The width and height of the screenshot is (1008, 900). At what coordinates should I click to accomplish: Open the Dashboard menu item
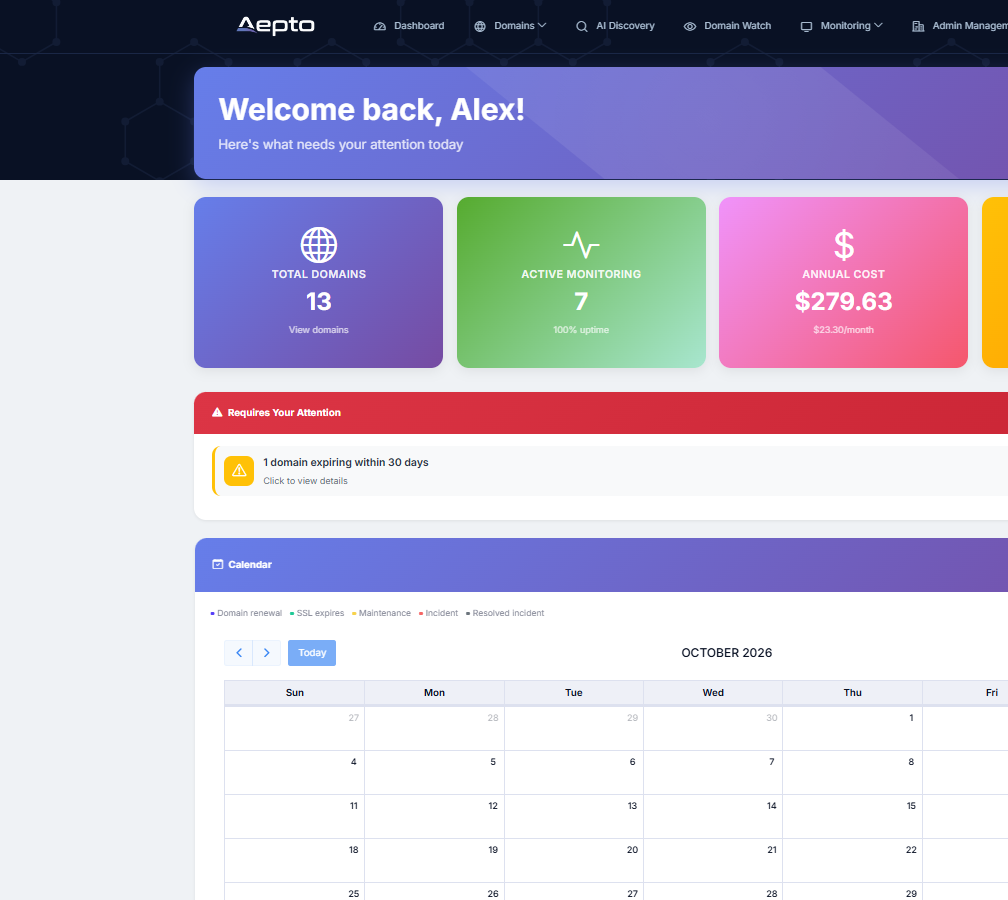click(409, 26)
